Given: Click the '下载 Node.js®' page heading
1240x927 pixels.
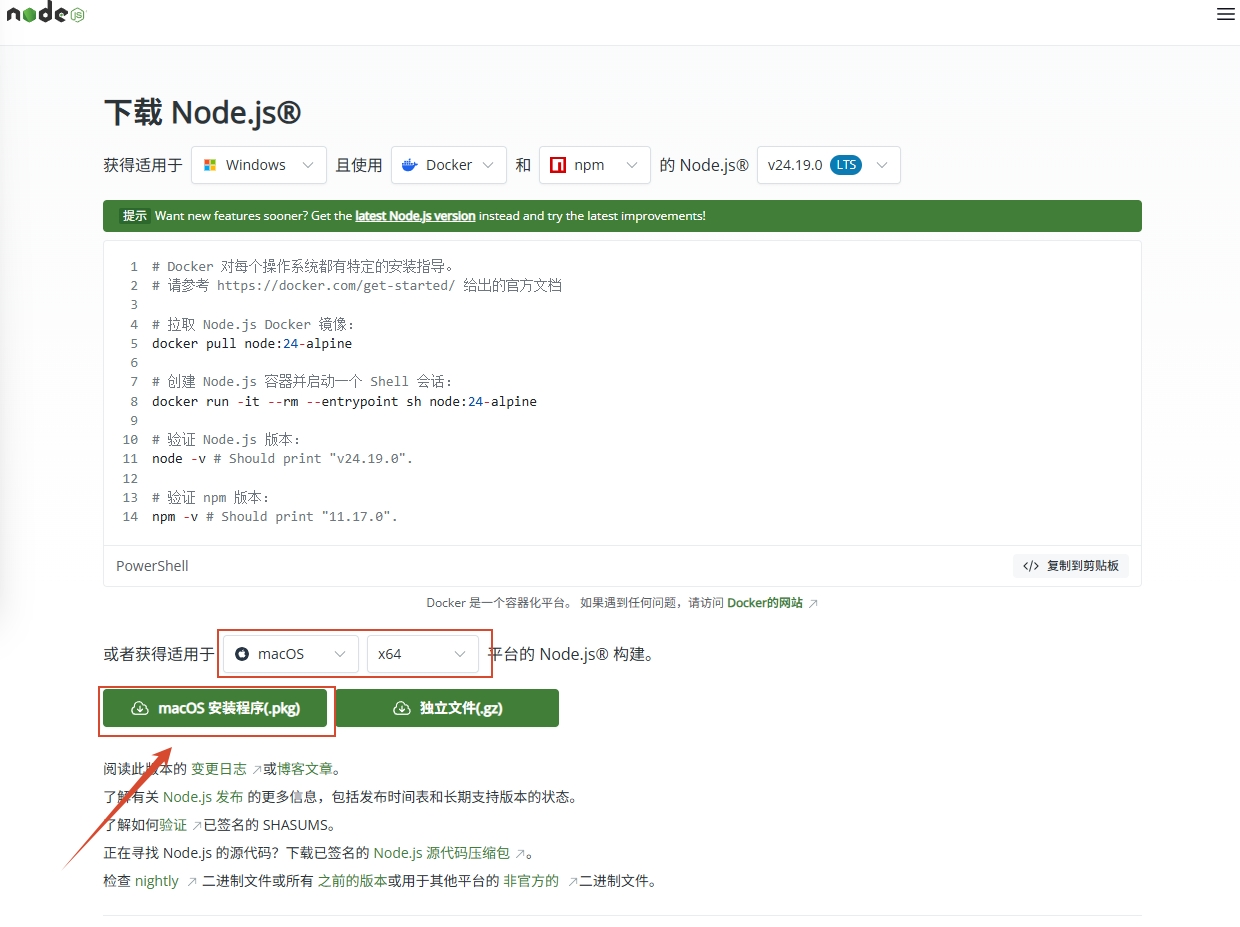Looking at the screenshot, I should 203,112.
